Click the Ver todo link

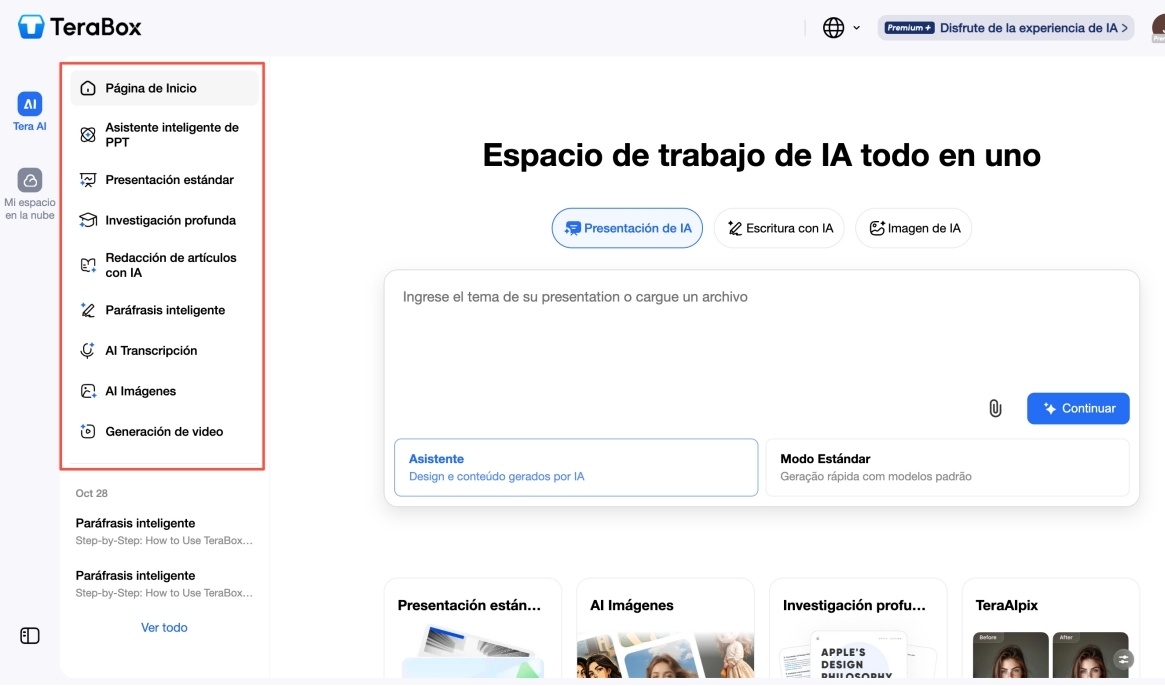[164, 628]
